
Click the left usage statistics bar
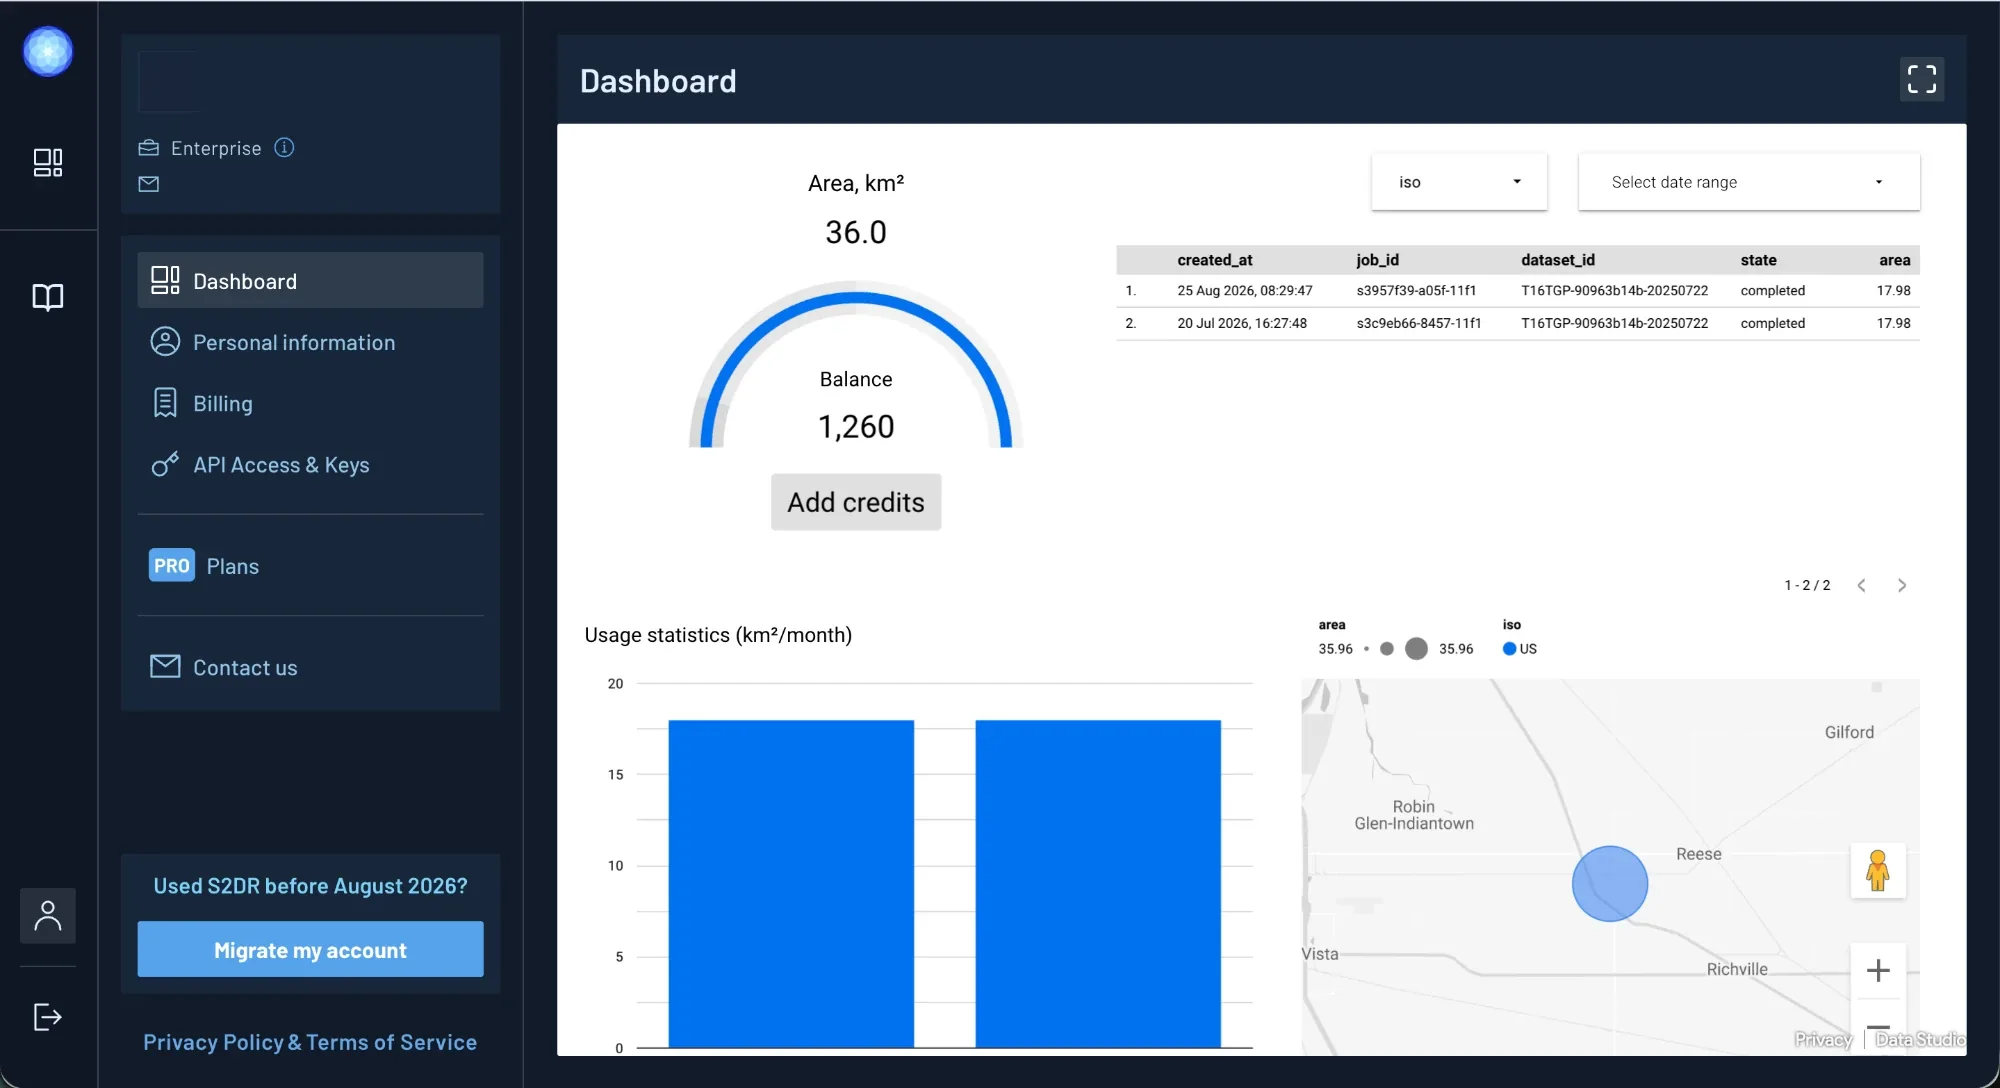pos(791,884)
